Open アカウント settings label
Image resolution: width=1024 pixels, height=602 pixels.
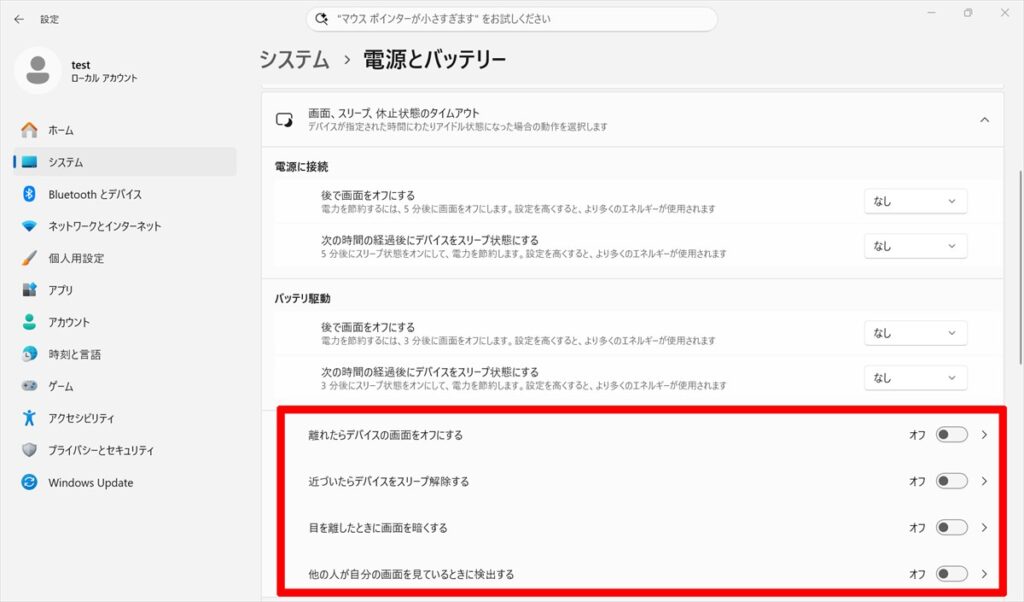69,322
